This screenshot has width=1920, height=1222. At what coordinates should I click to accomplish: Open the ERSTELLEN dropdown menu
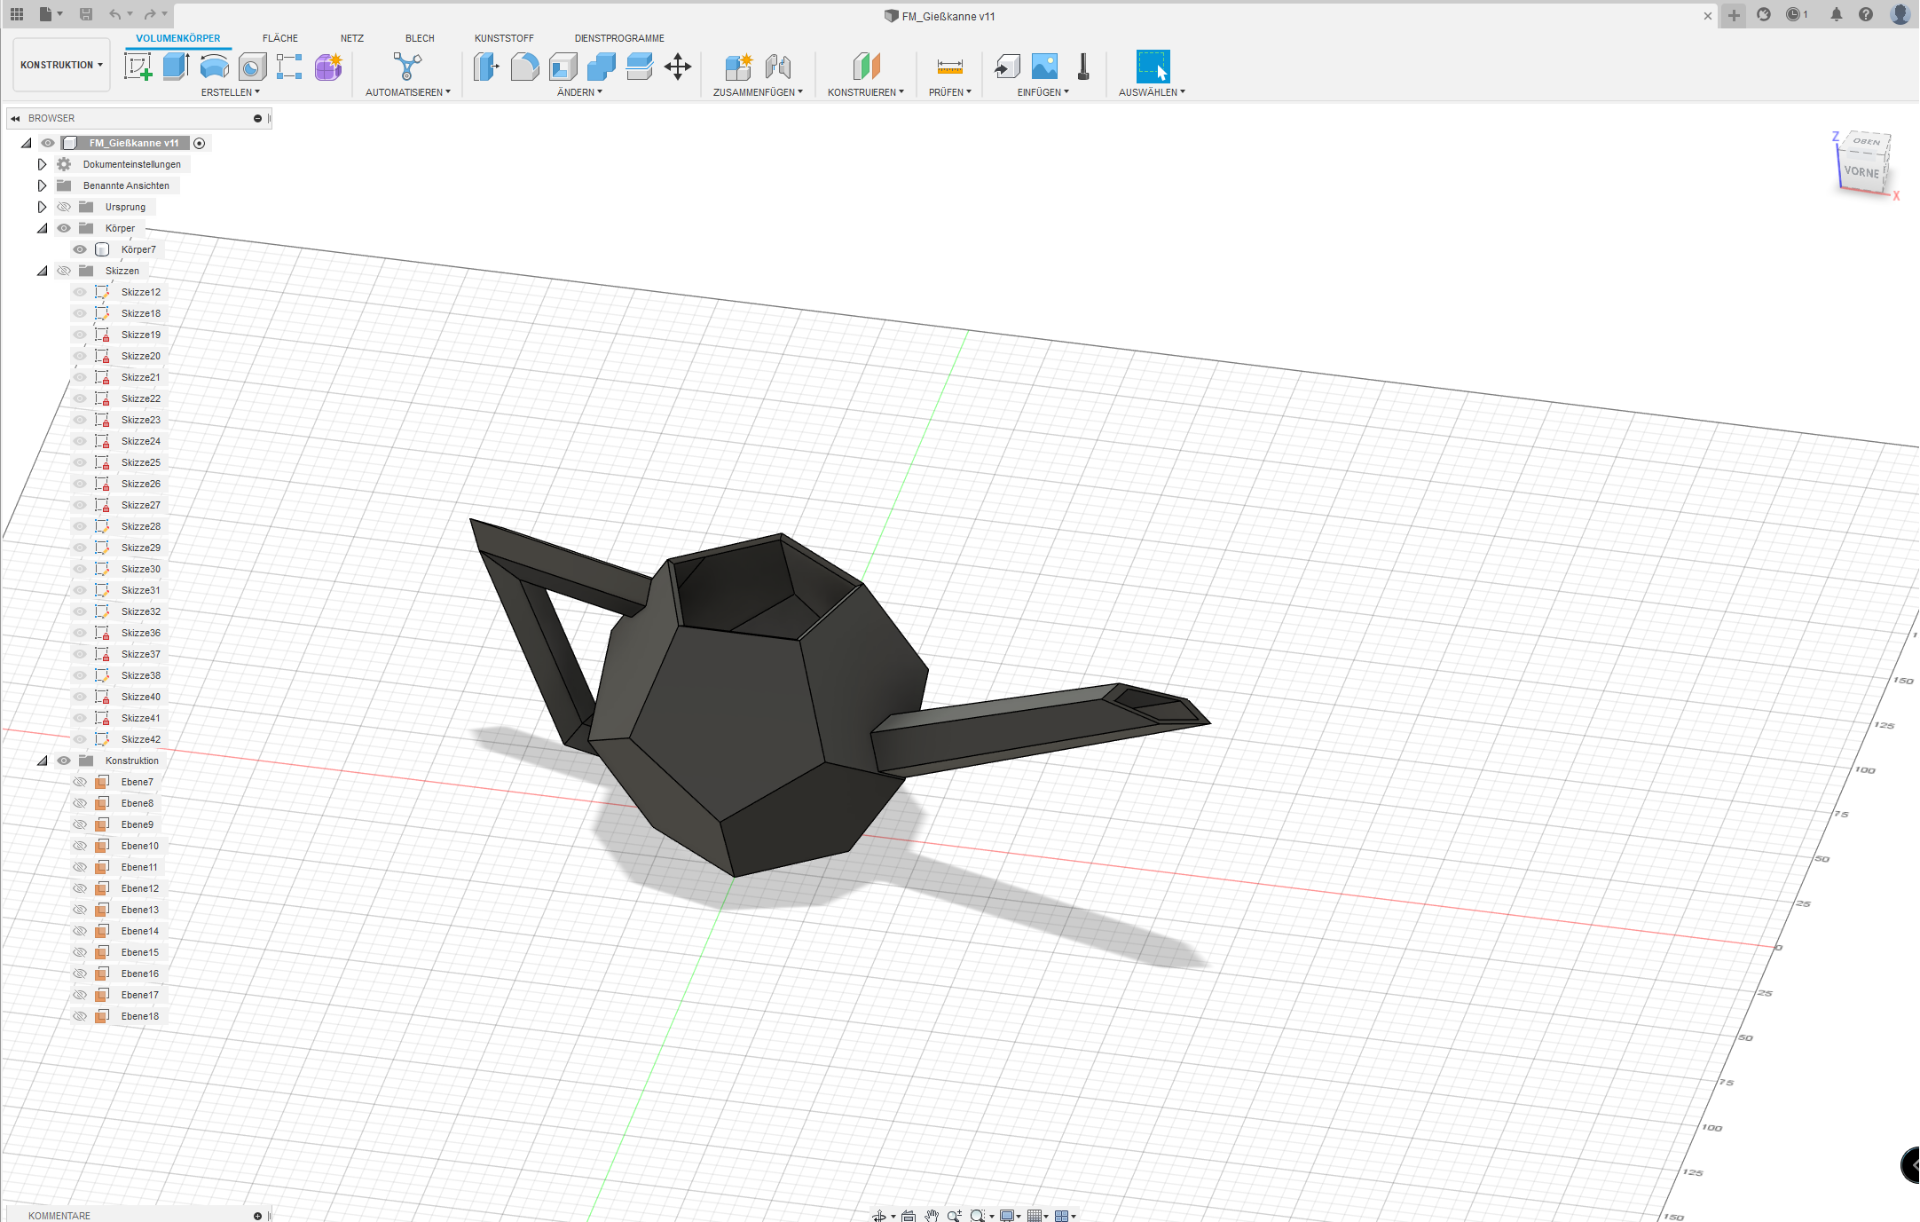(x=230, y=92)
